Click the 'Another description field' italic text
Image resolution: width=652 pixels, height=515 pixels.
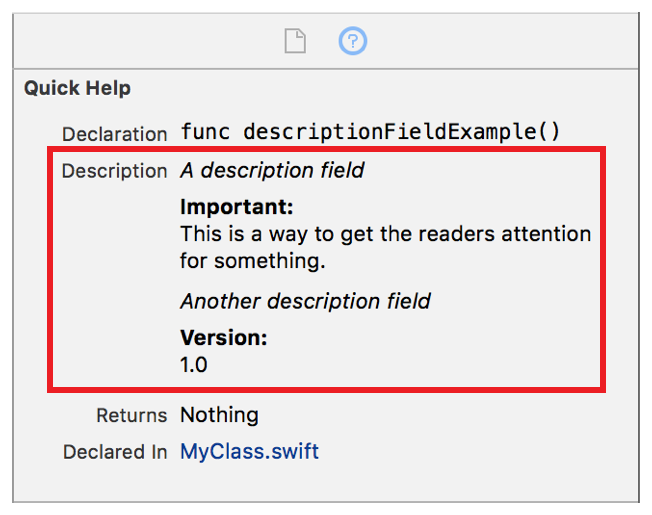pyautogui.click(x=305, y=300)
